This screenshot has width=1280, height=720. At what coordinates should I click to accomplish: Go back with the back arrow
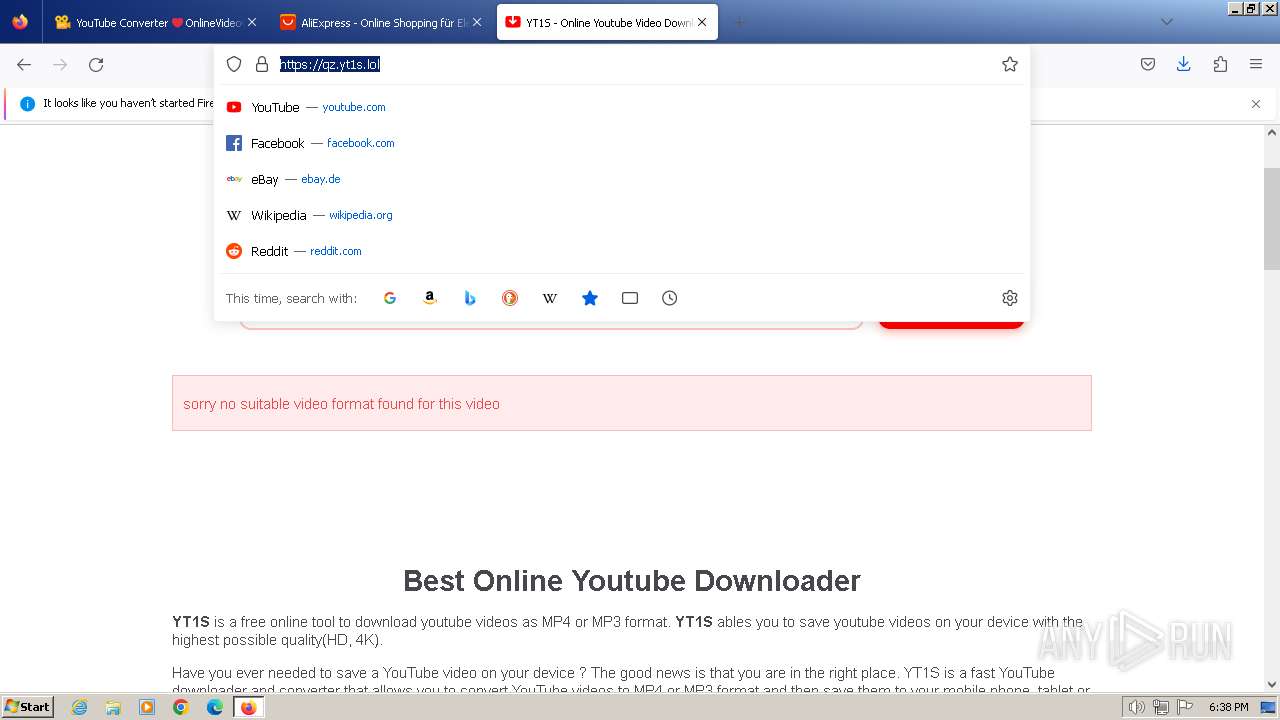(24, 64)
